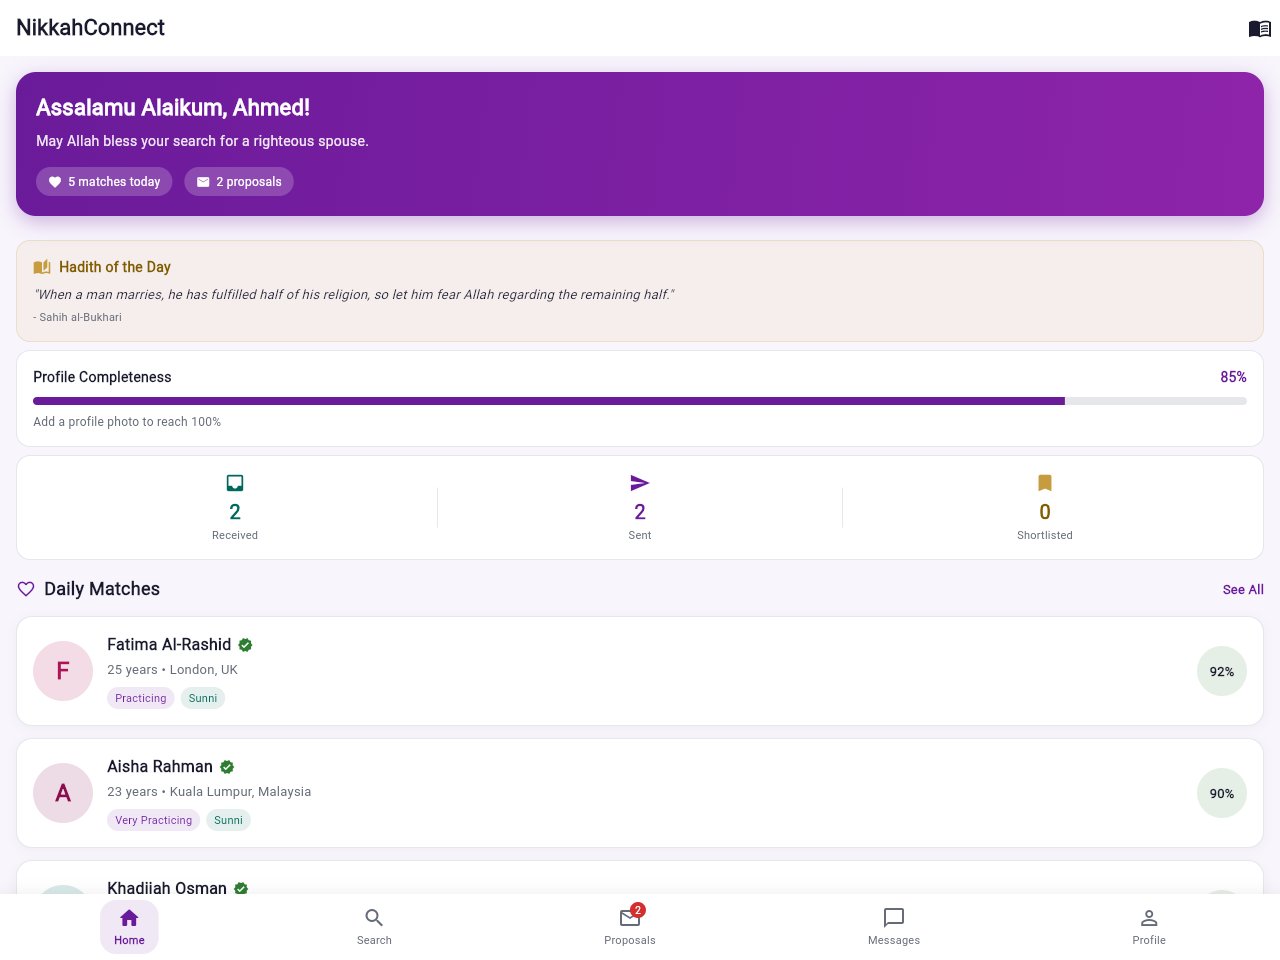The height and width of the screenshot is (960, 1280).
Task: Click the 5 matches today chip
Action: [x=104, y=182]
